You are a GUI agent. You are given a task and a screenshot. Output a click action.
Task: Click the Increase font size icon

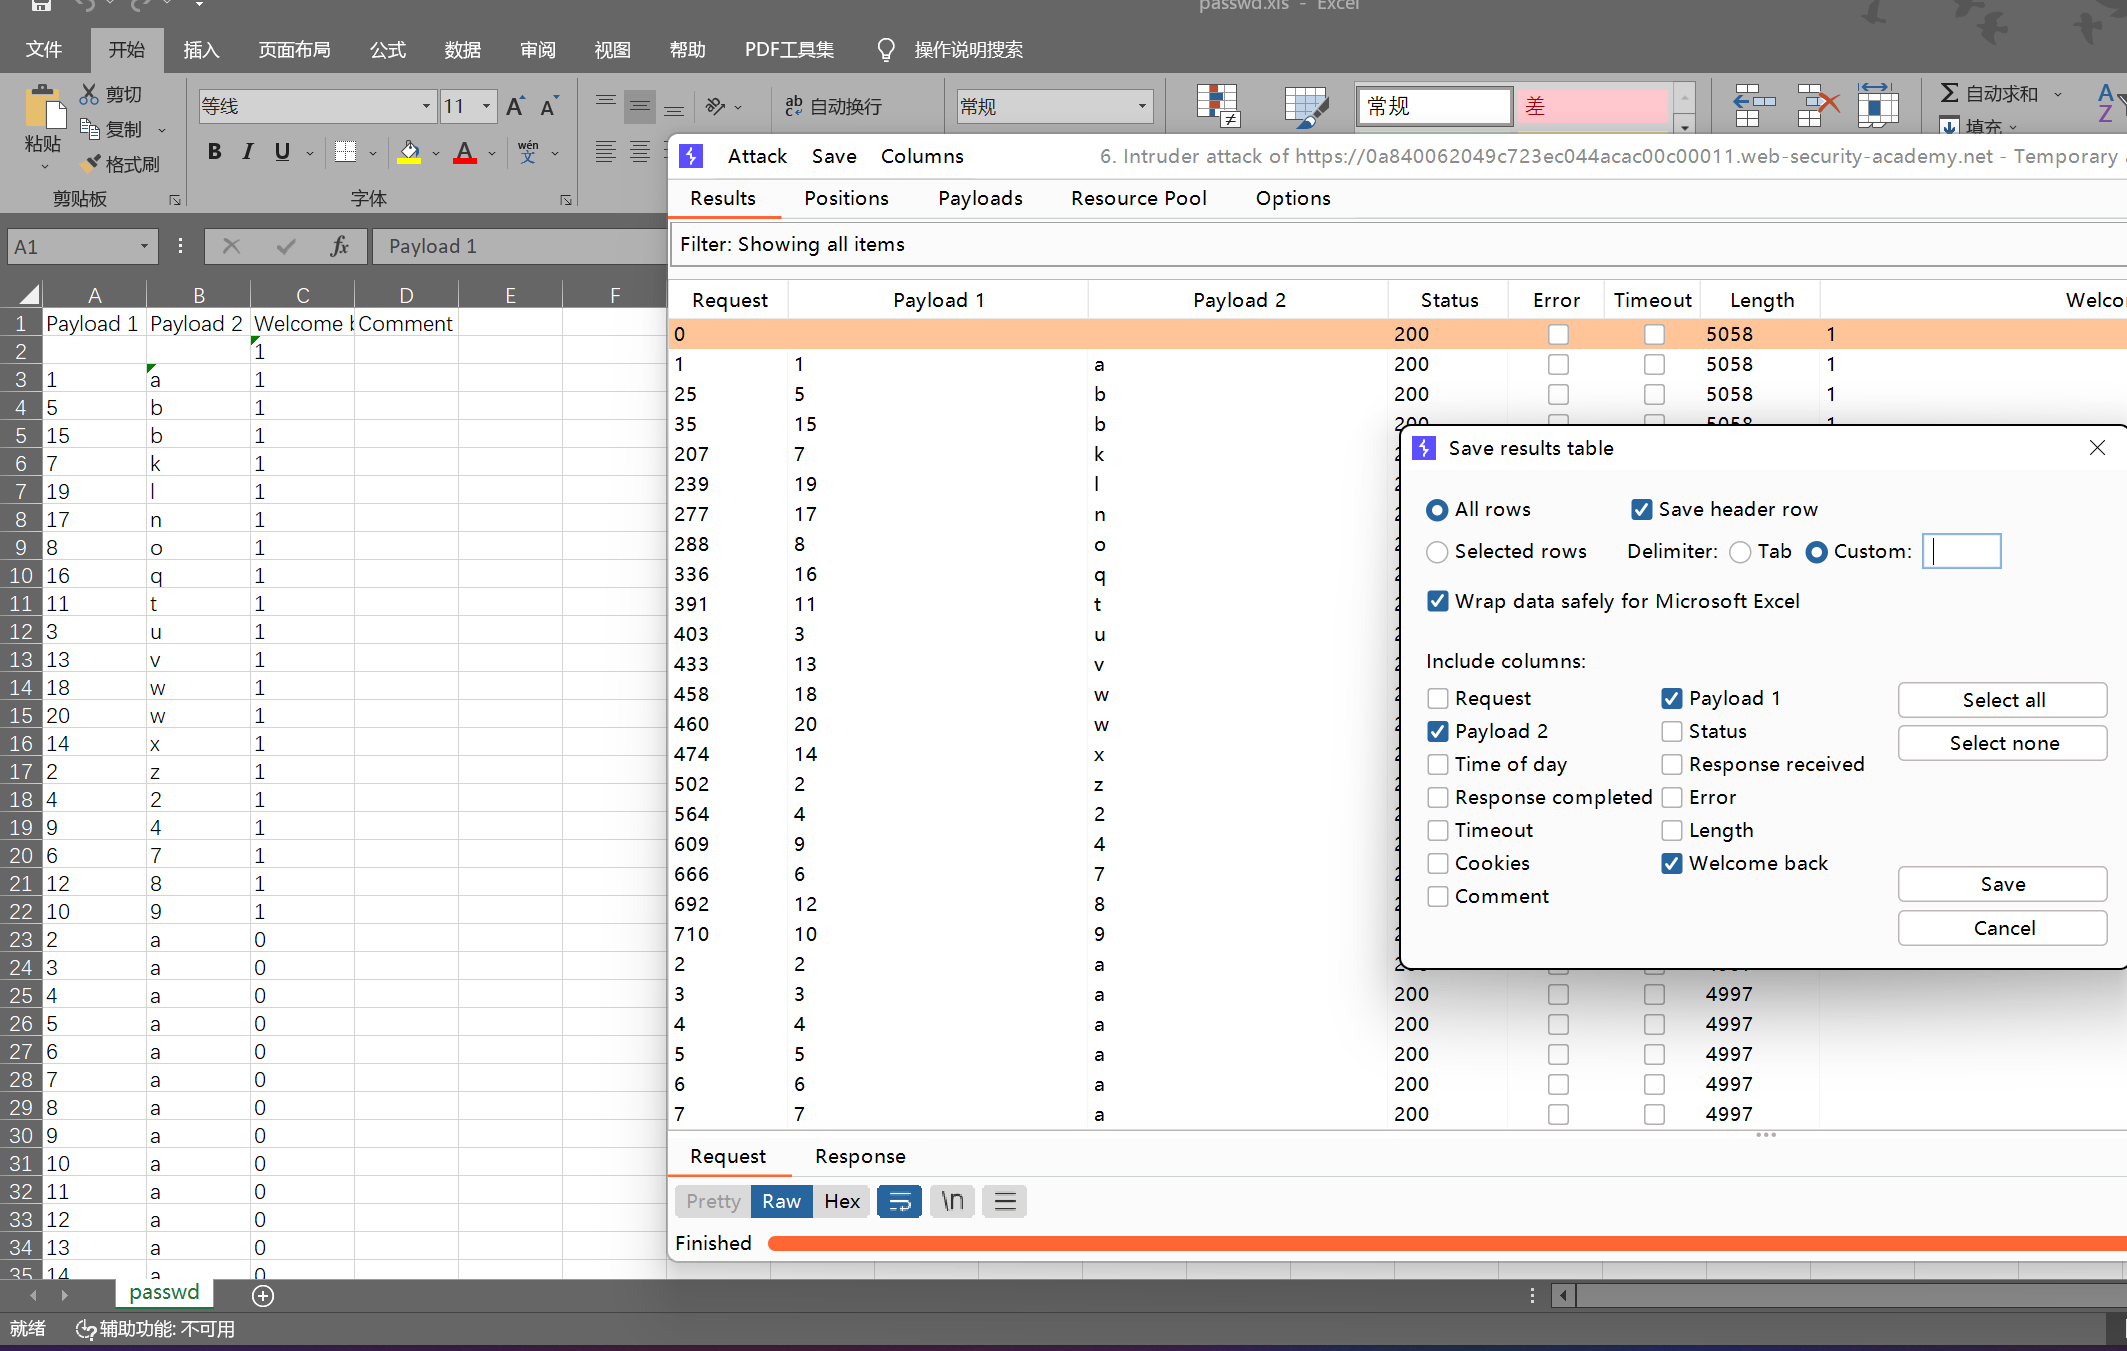pyautogui.click(x=515, y=106)
